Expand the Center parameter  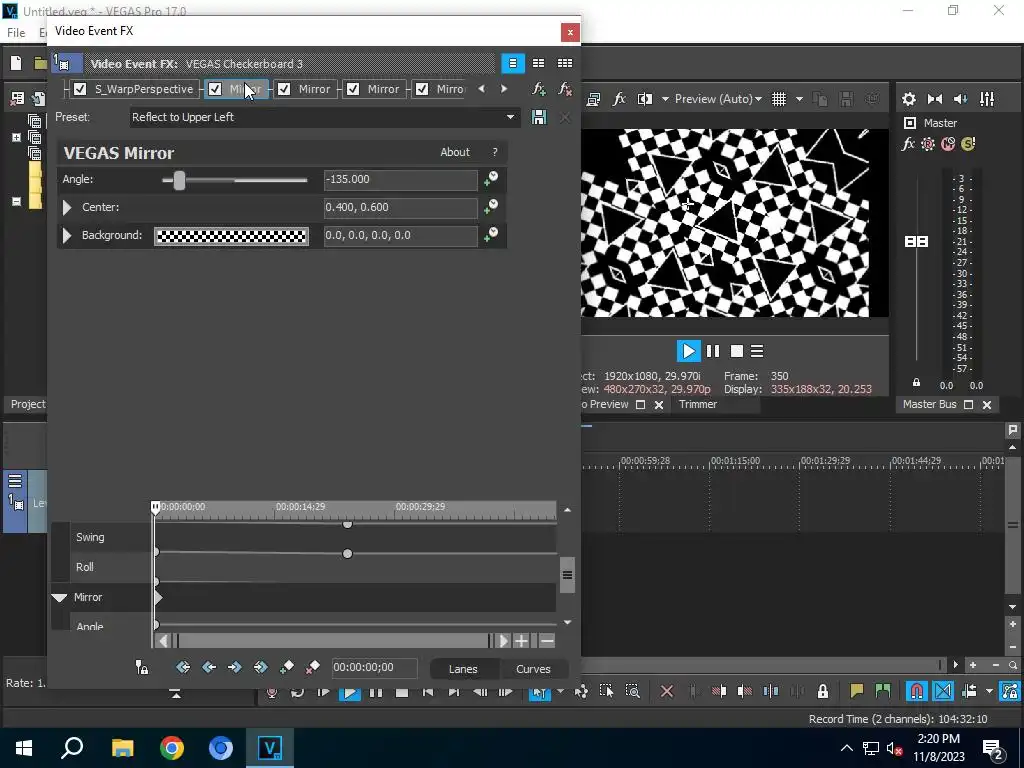[x=67, y=208]
